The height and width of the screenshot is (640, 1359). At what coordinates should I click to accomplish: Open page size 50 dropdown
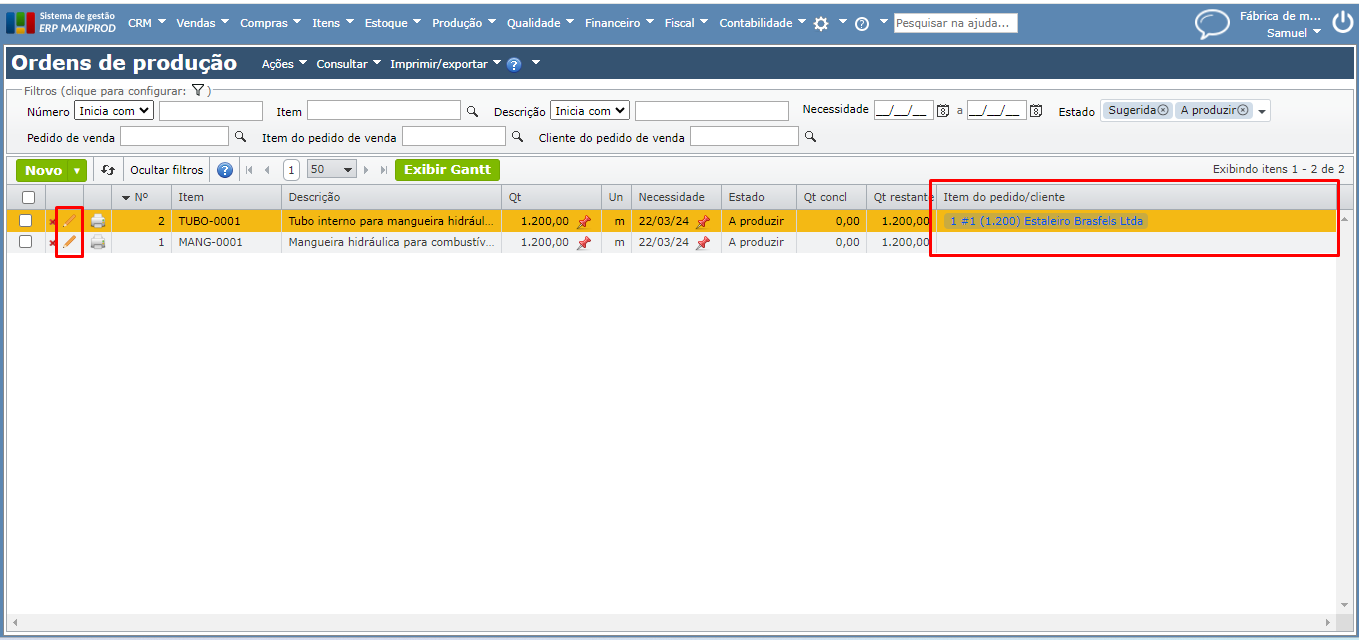(332, 170)
